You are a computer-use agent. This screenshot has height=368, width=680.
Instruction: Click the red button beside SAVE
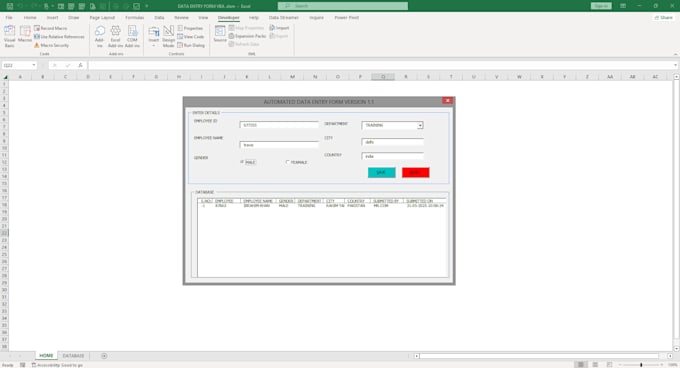[415, 173]
